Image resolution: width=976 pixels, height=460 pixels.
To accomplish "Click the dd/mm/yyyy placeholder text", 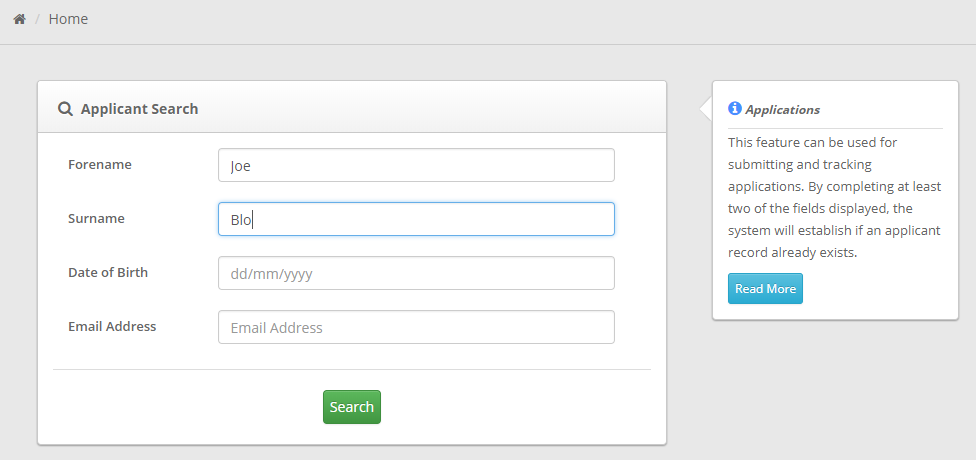I will click(x=271, y=274).
